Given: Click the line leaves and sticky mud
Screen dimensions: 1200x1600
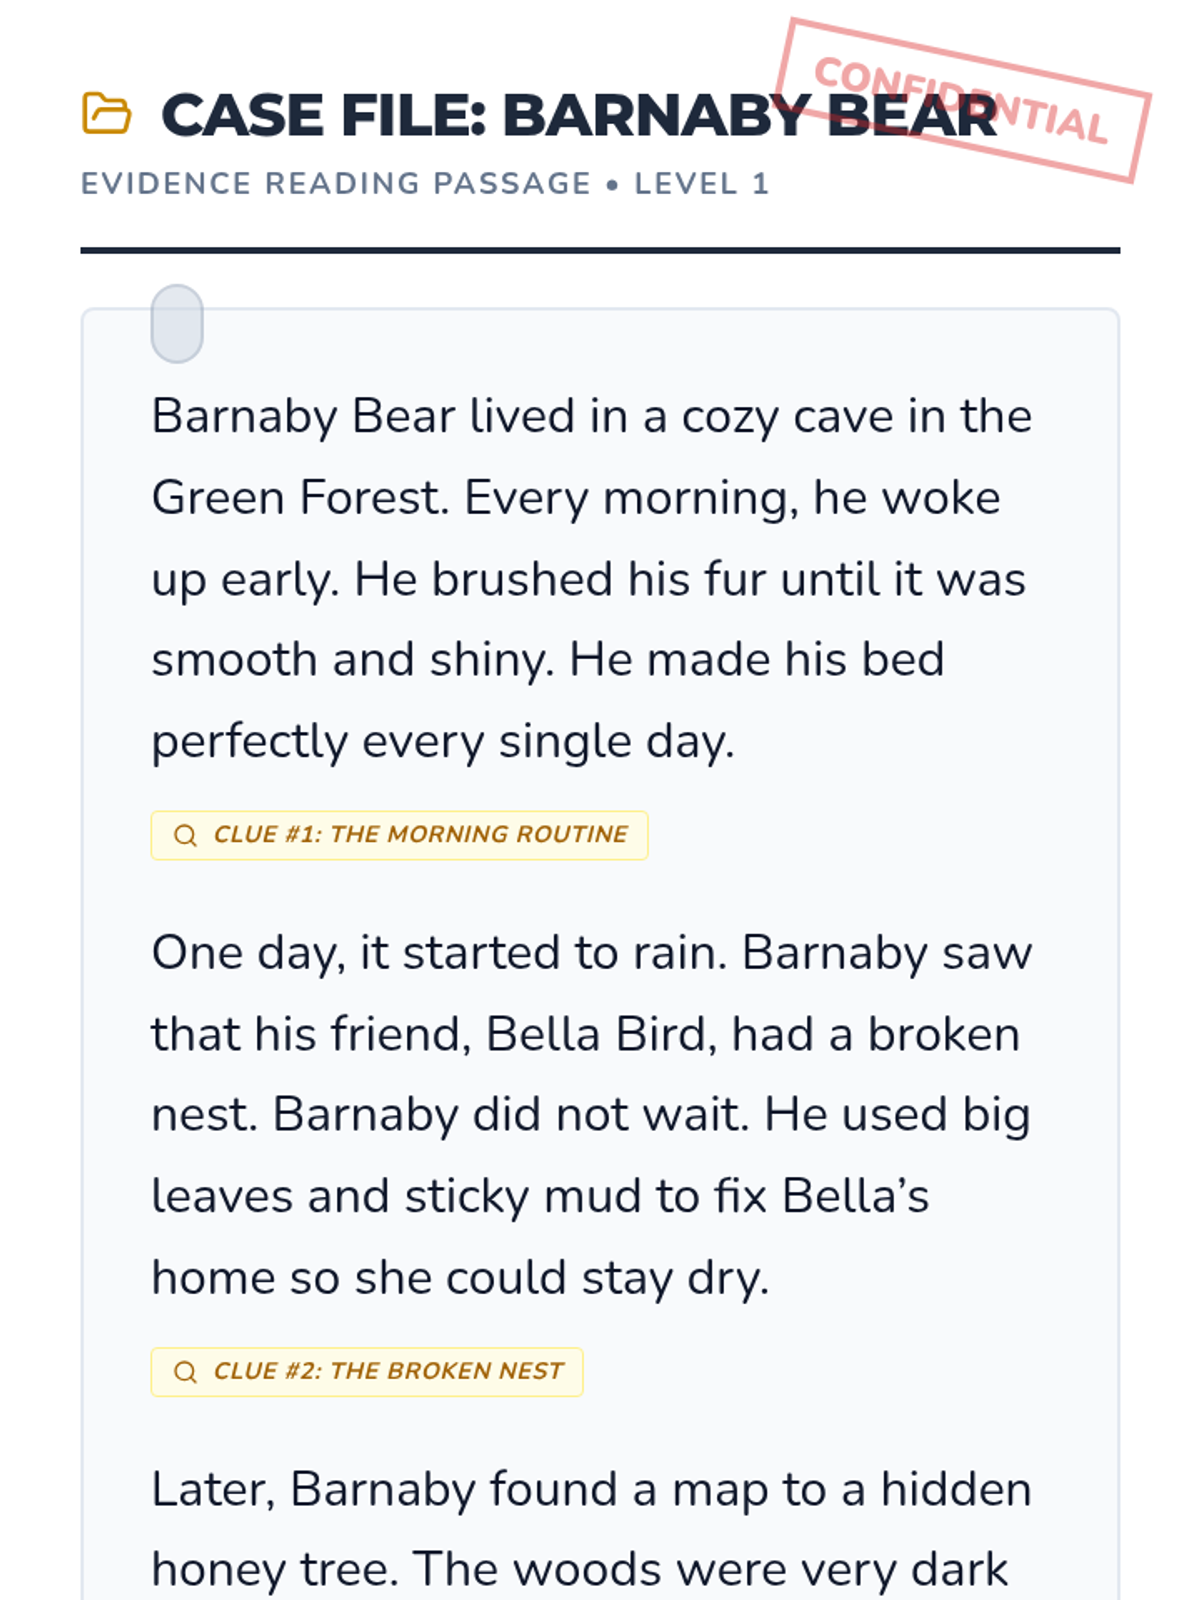Looking at the screenshot, I should 540,1197.
